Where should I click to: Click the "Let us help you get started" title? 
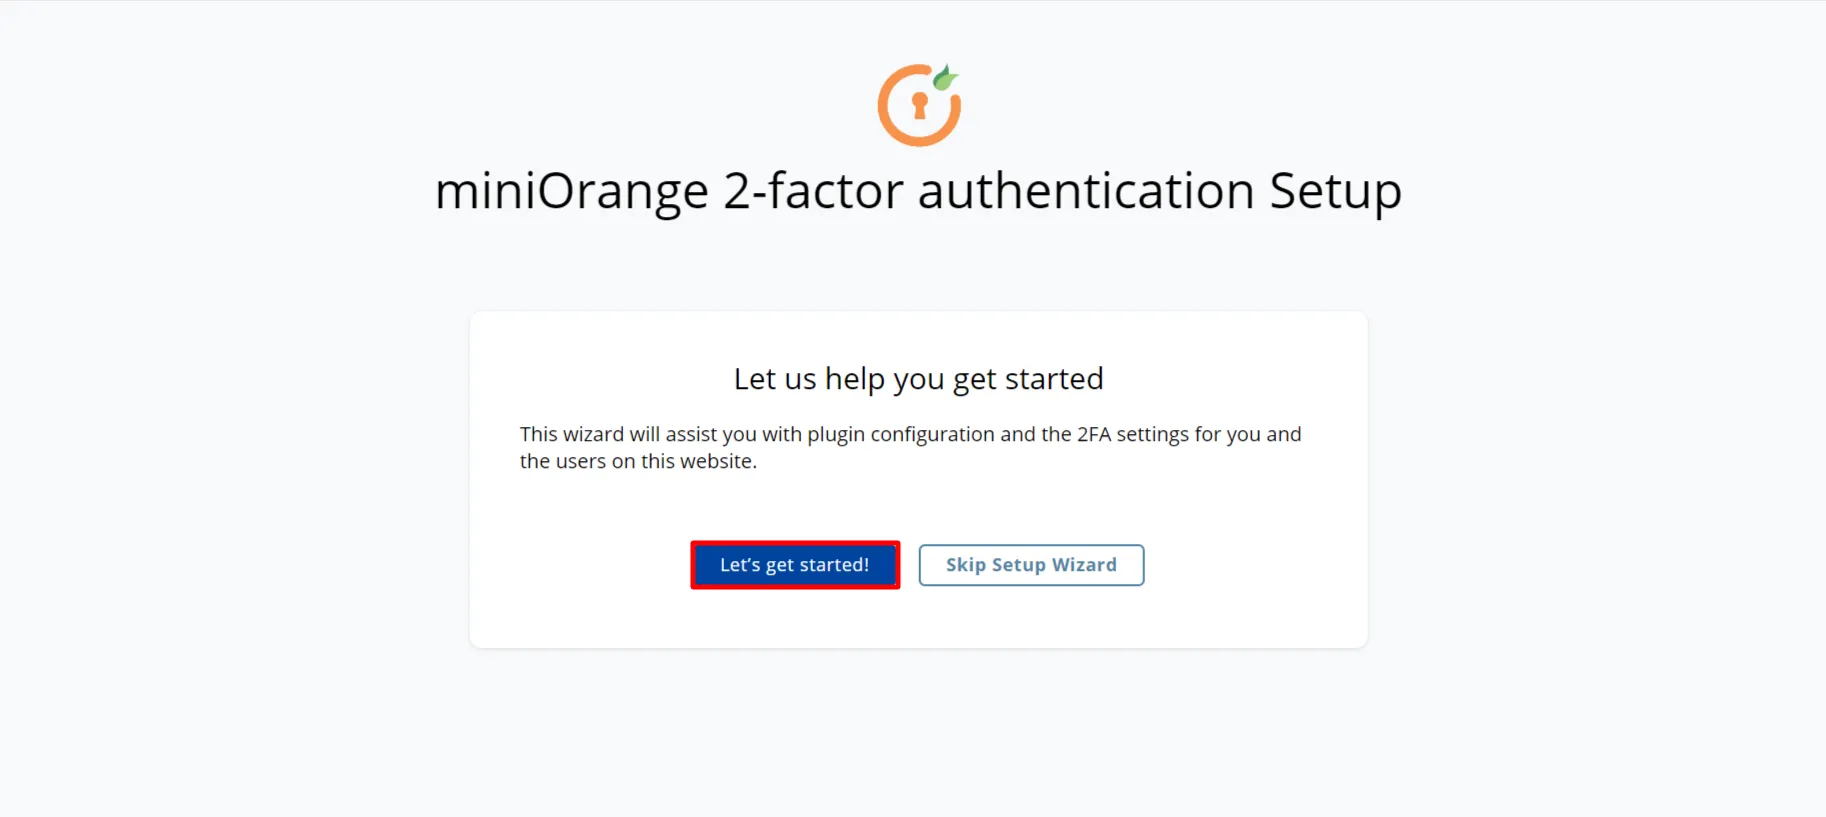917,379
